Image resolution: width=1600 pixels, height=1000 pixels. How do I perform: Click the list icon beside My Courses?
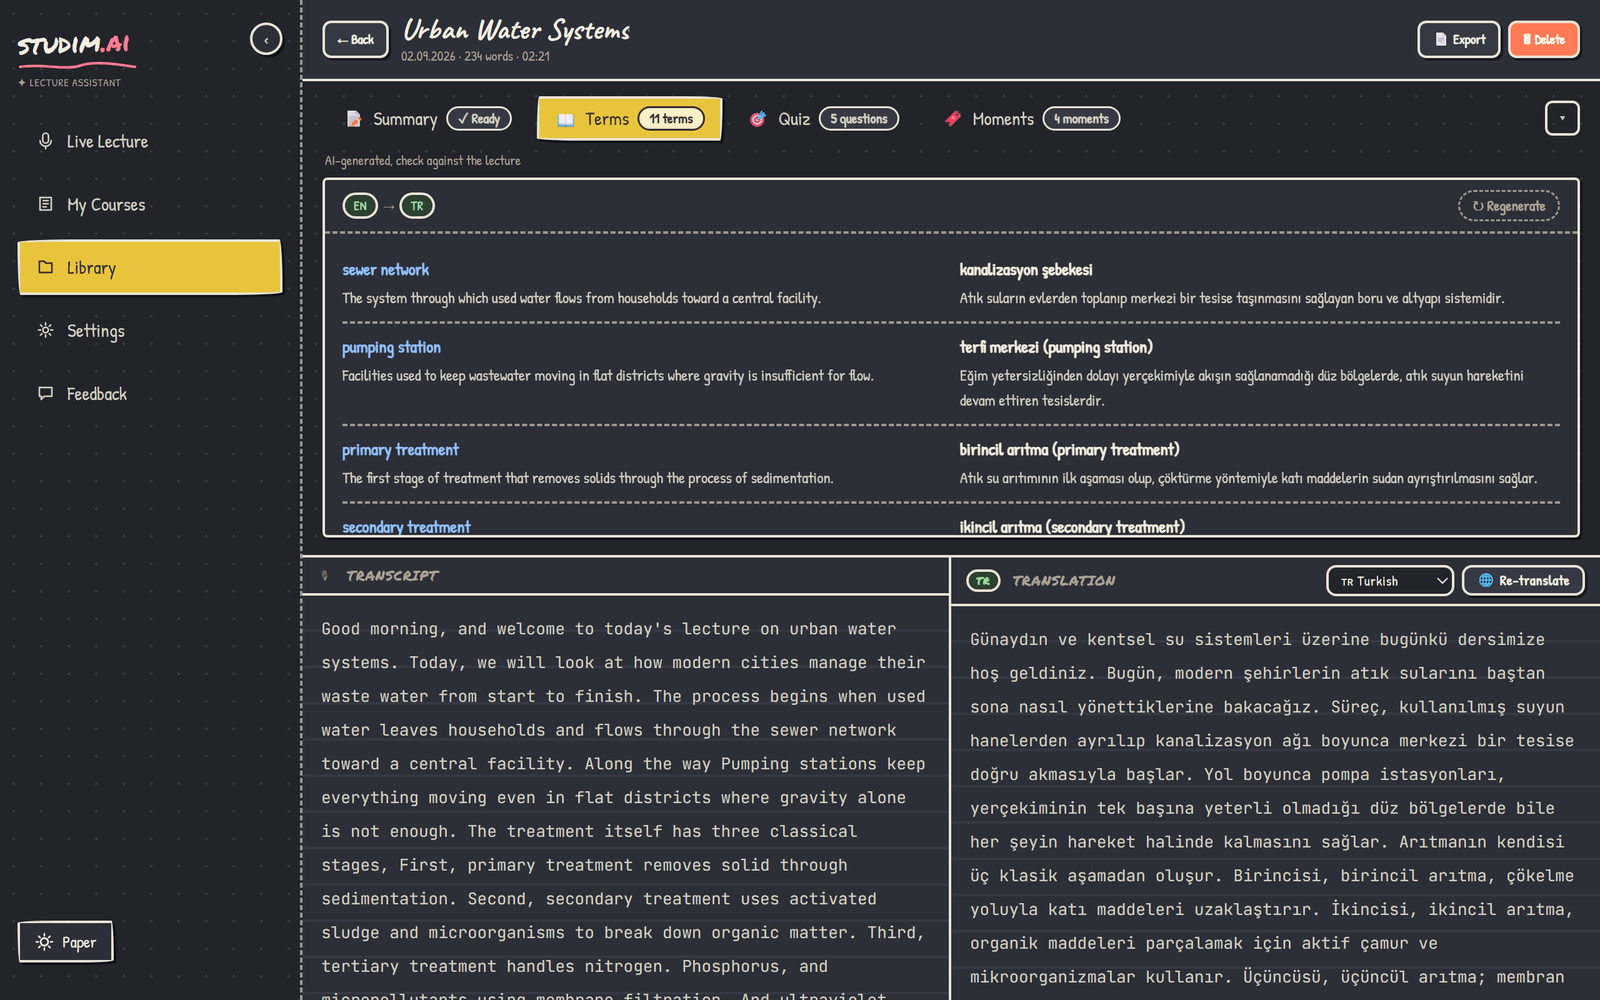click(45, 204)
